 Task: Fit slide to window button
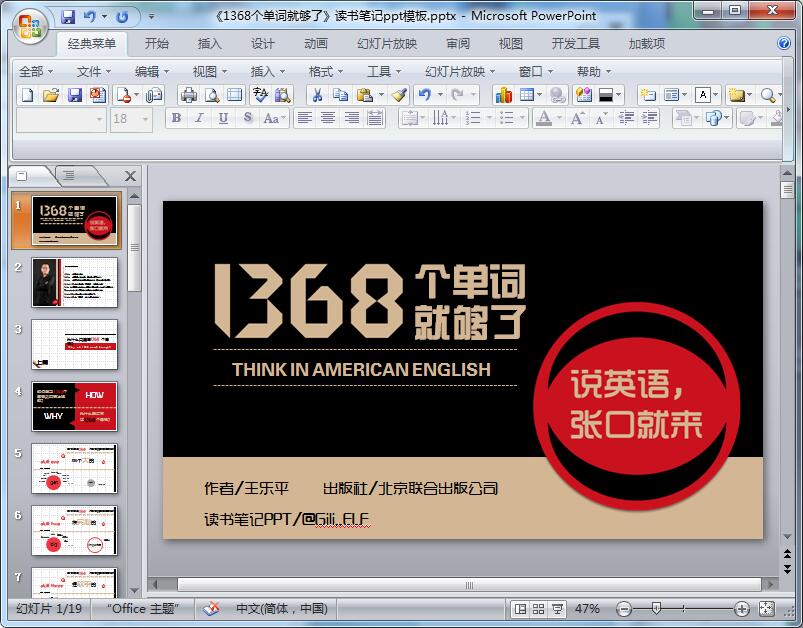(767, 609)
